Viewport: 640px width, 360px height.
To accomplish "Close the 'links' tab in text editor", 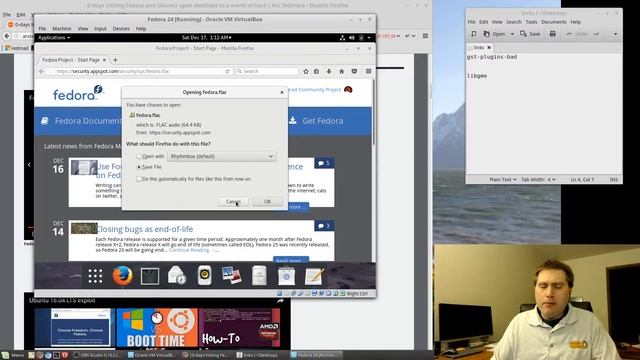I will (489, 47).
